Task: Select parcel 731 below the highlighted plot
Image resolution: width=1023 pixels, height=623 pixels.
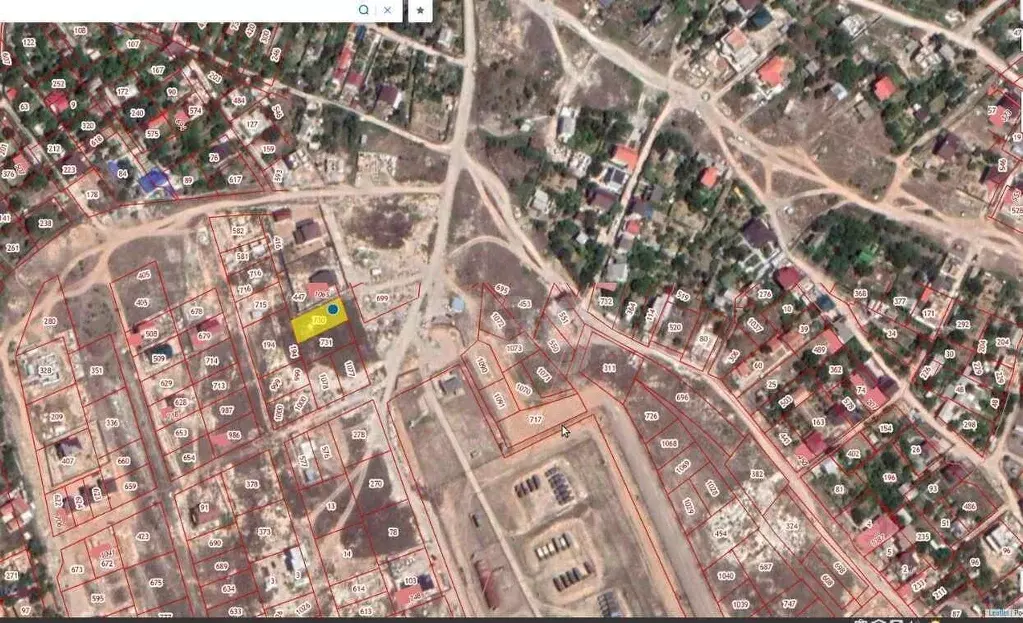Action: point(326,343)
